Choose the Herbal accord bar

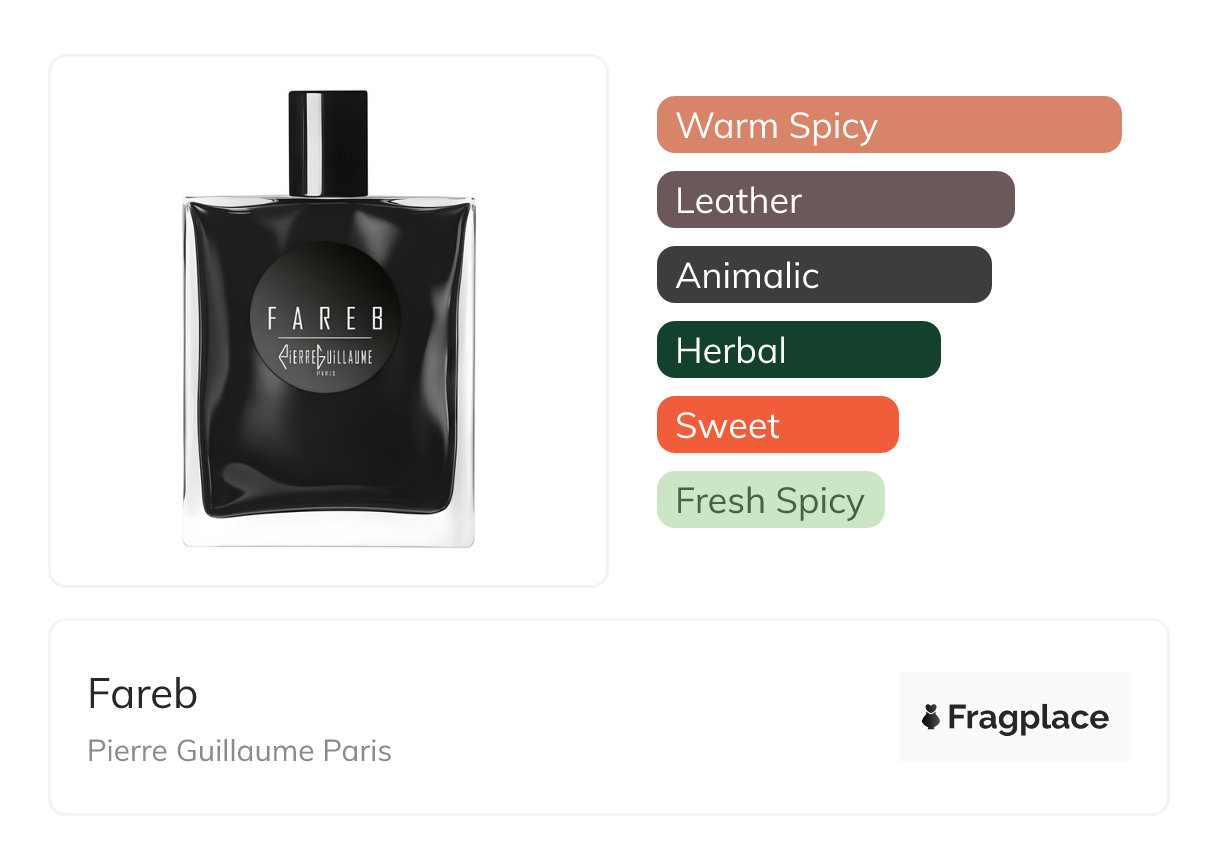(799, 350)
